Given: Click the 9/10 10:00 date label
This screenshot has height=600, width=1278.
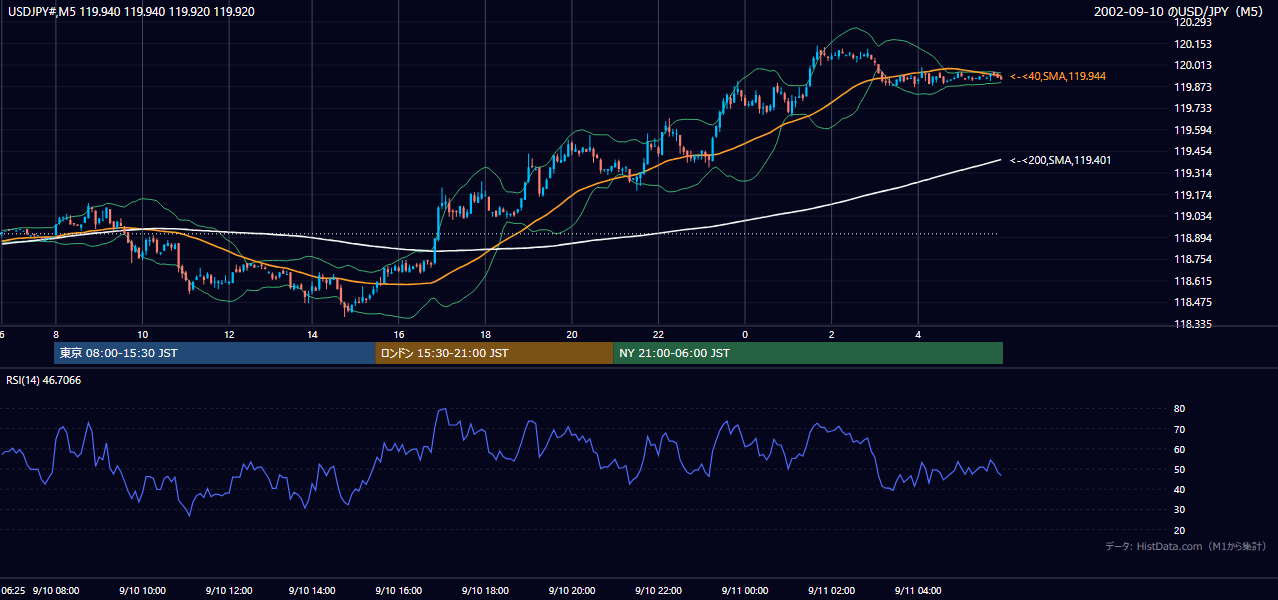Looking at the screenshot, I should 143,590.
